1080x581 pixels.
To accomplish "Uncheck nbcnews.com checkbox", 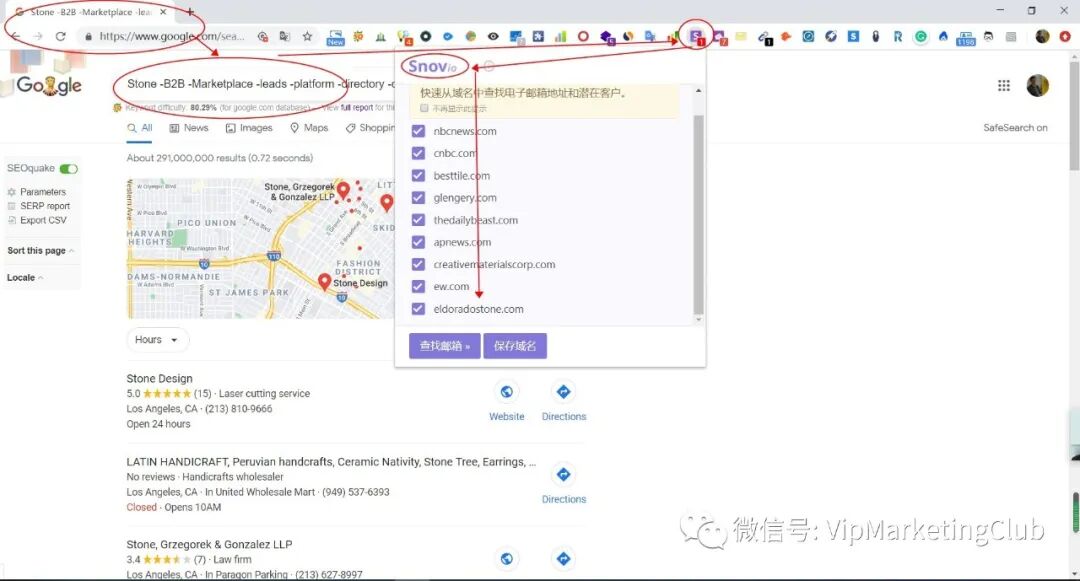I will [x=418, y=131].
